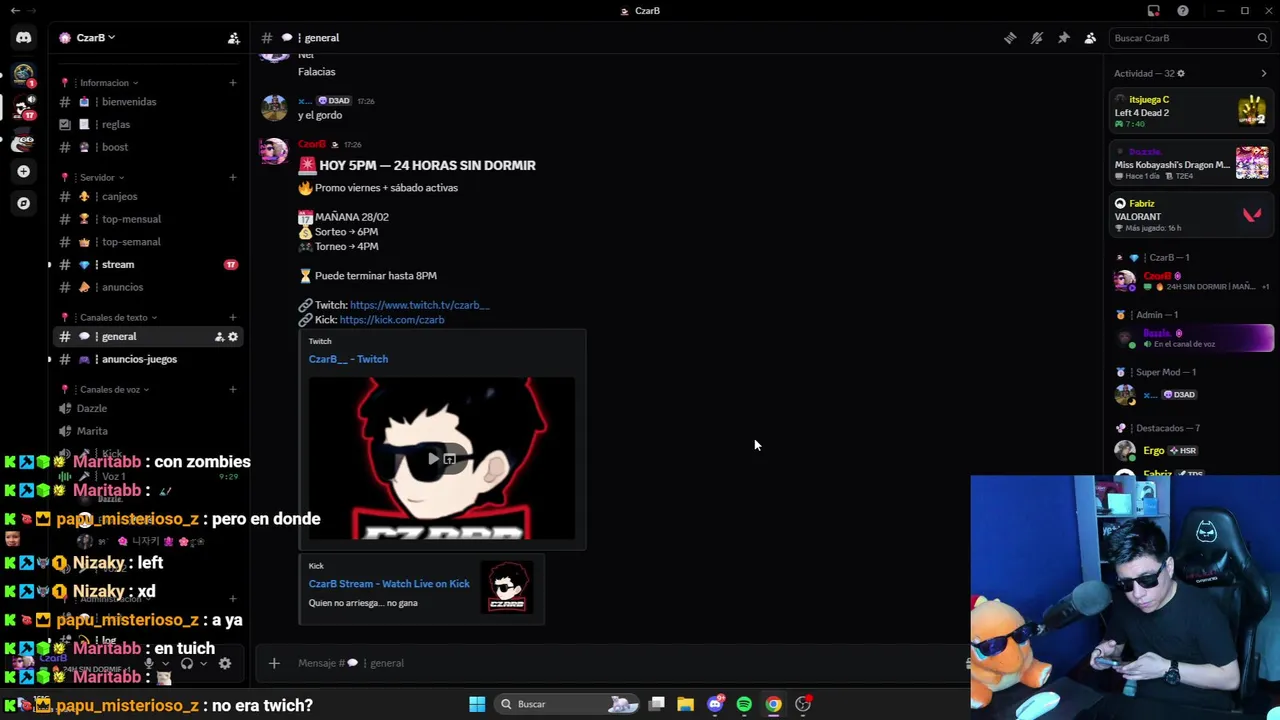This screenshot has height=720, width=1280.
Task: Collapse the Servidor category
Action: click(x=101, y=177)
